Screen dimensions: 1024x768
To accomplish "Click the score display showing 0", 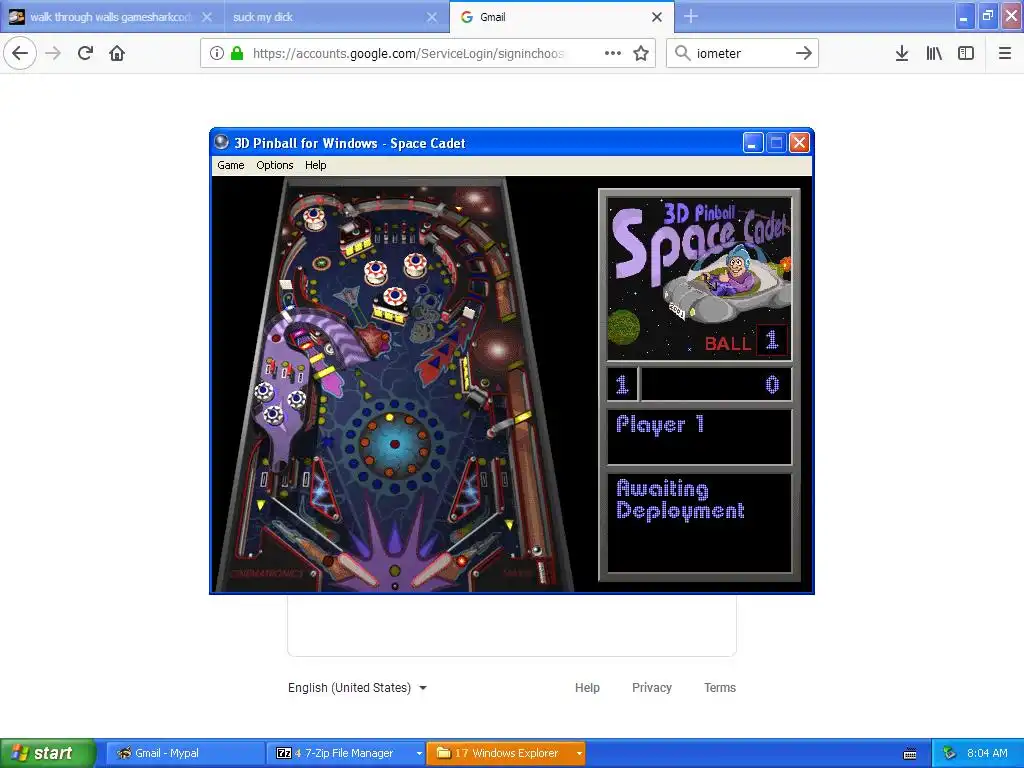I will 716,384.
